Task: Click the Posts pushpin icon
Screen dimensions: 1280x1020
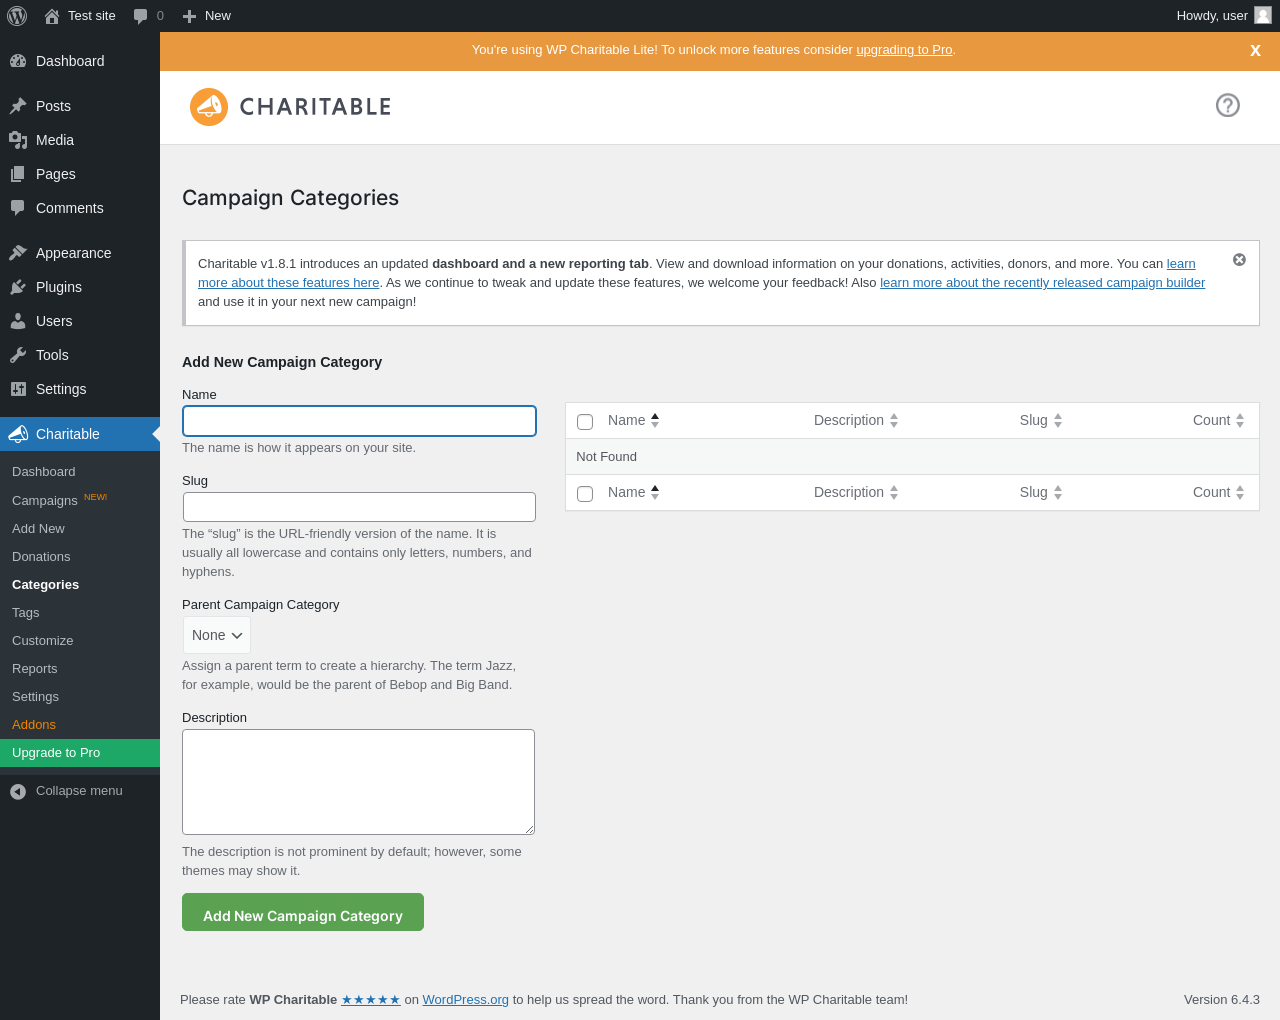Action: (x=18, y=106)
